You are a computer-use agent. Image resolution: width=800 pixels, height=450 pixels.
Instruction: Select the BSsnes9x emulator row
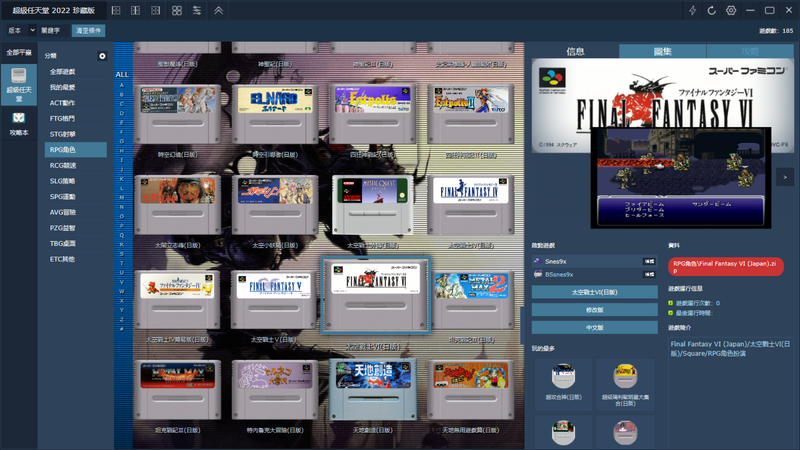coord(594,274)
